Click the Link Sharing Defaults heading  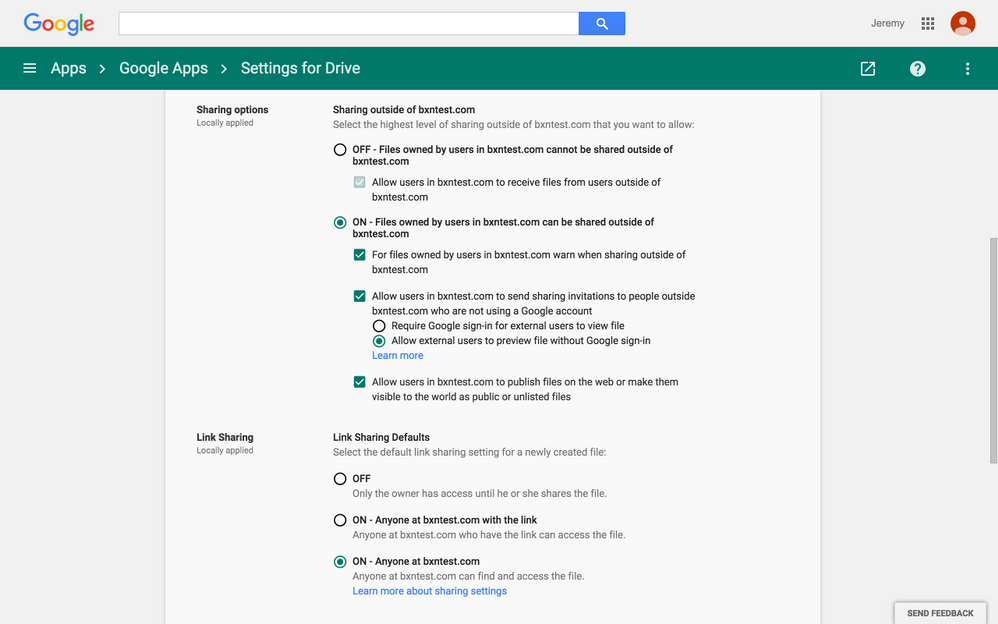(x=381, y=437)
